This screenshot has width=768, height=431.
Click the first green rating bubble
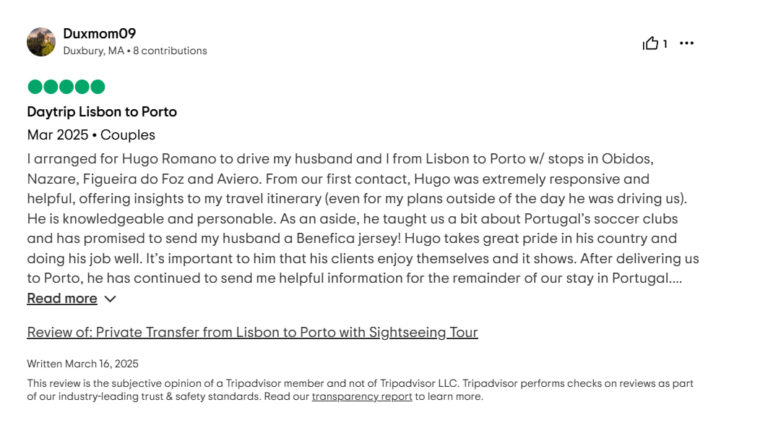35,87
